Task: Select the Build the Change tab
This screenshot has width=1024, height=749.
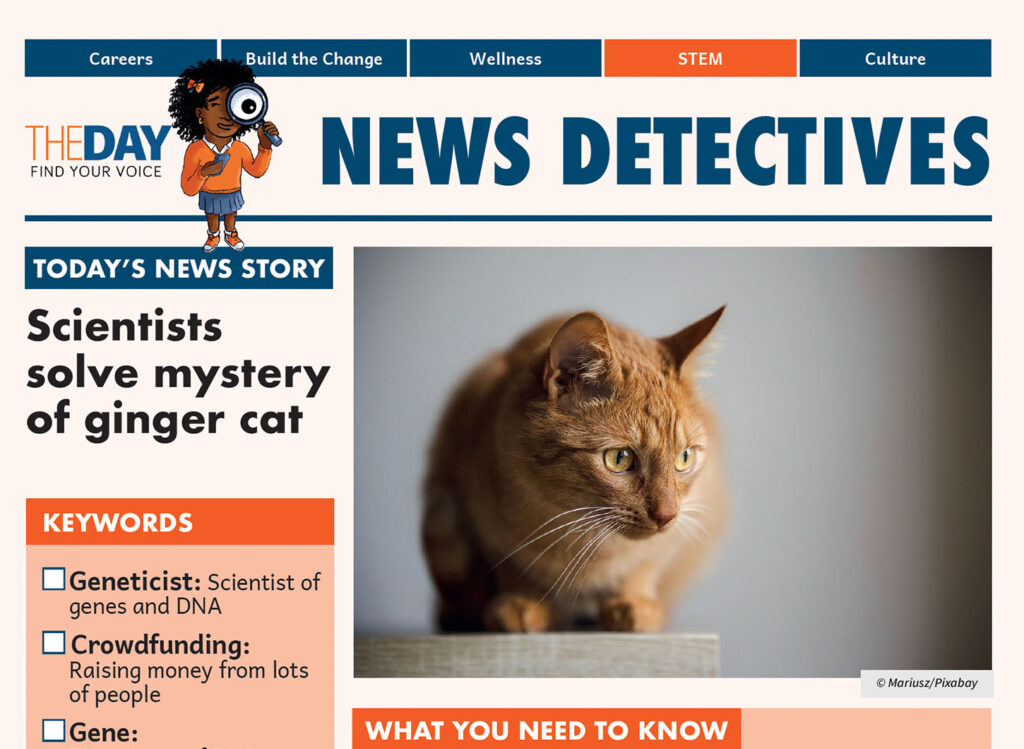Action: pyautogui.click(x=314, y=58)
